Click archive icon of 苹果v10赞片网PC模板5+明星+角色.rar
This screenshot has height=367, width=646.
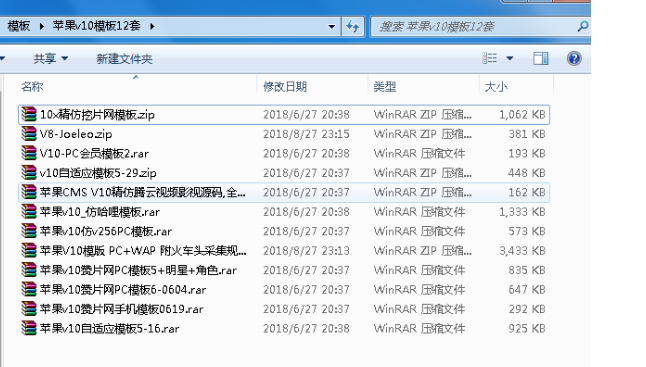[29, 270]
